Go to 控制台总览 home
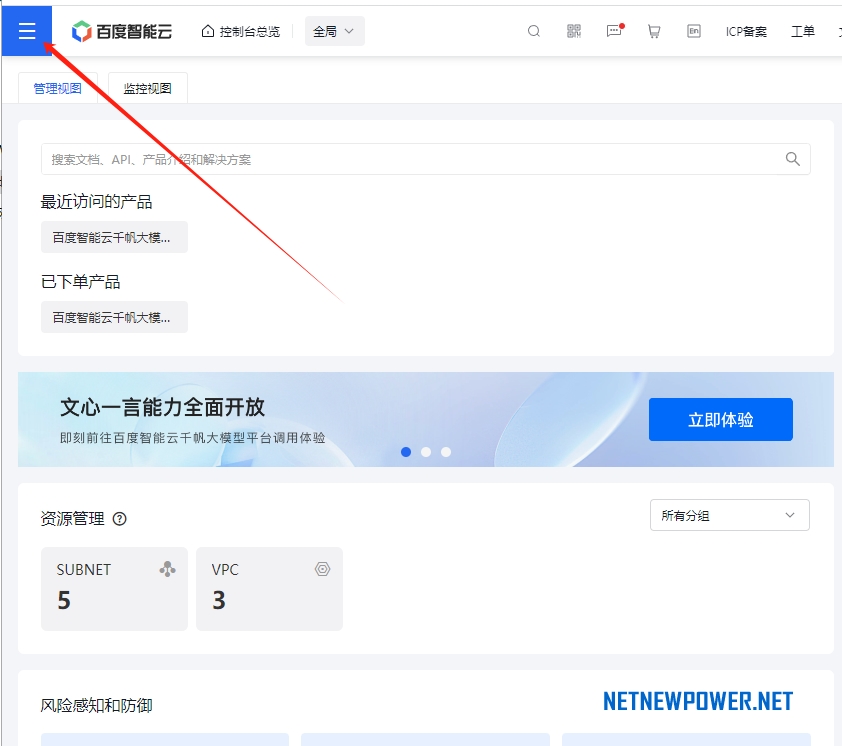This screenshot has width=842, height=746. coord(241,32)
